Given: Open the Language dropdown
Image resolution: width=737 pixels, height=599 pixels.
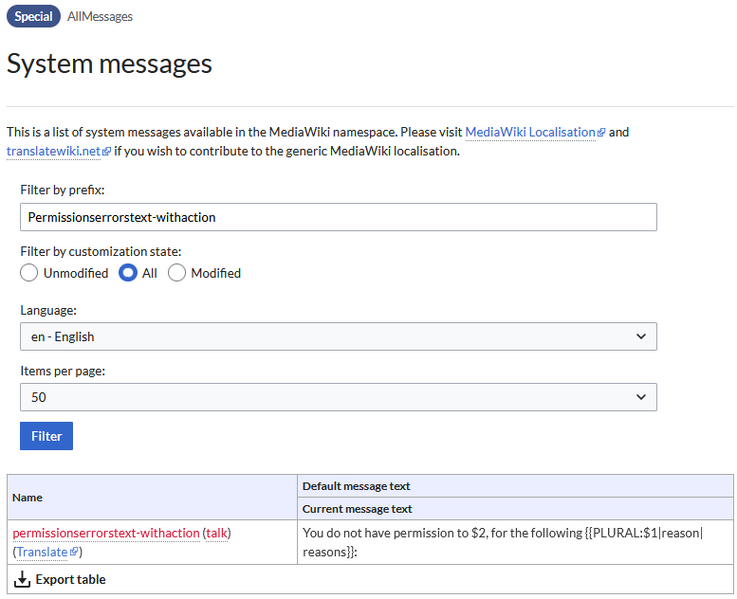Looking at the screenshot, I should [x=338, y=337].
